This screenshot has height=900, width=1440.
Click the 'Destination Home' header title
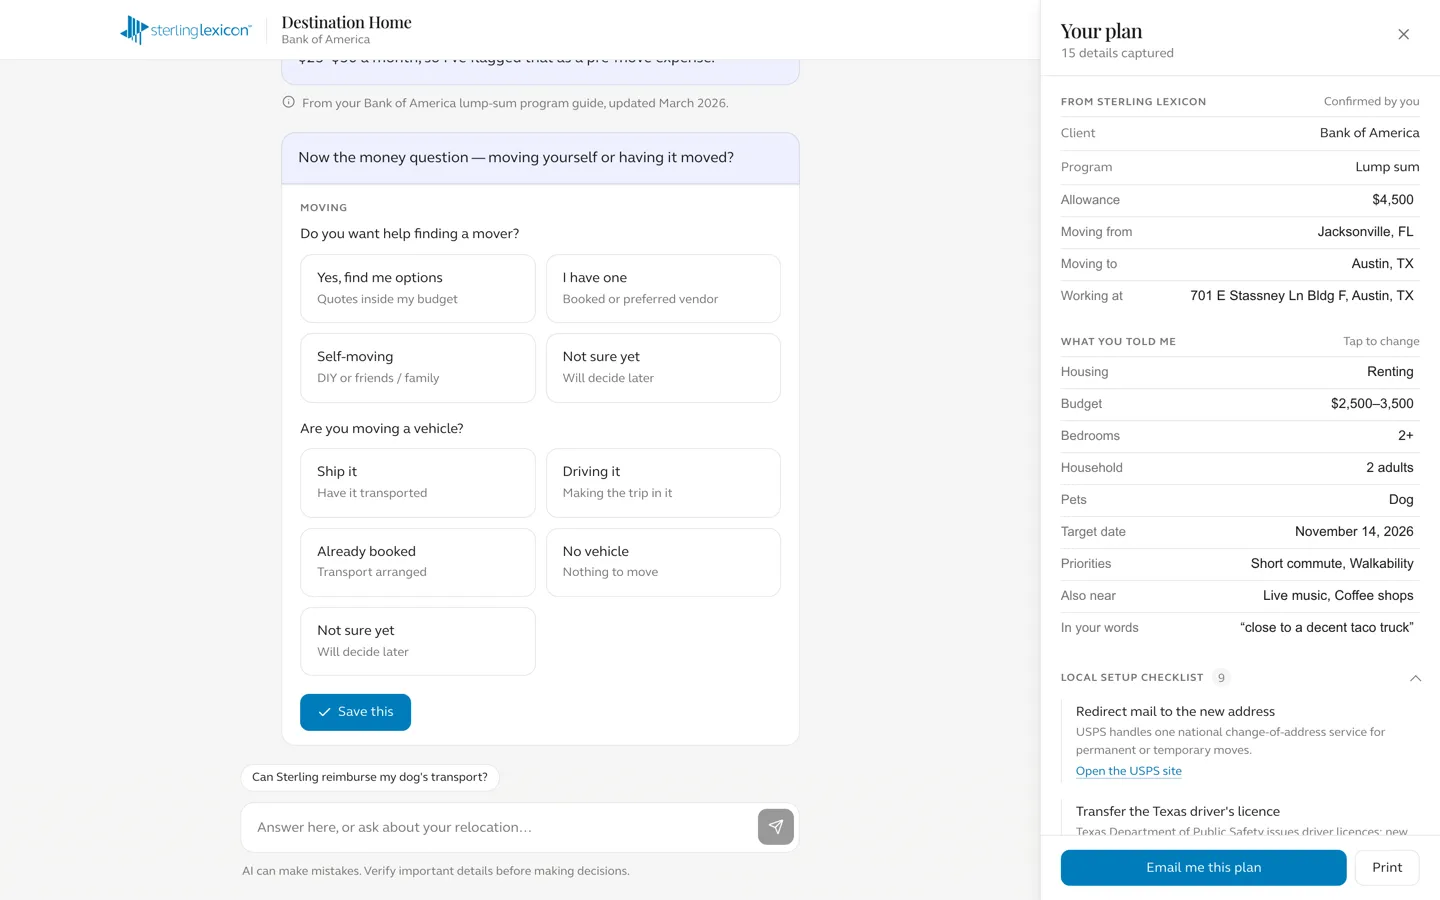click(x=346, y=22)
